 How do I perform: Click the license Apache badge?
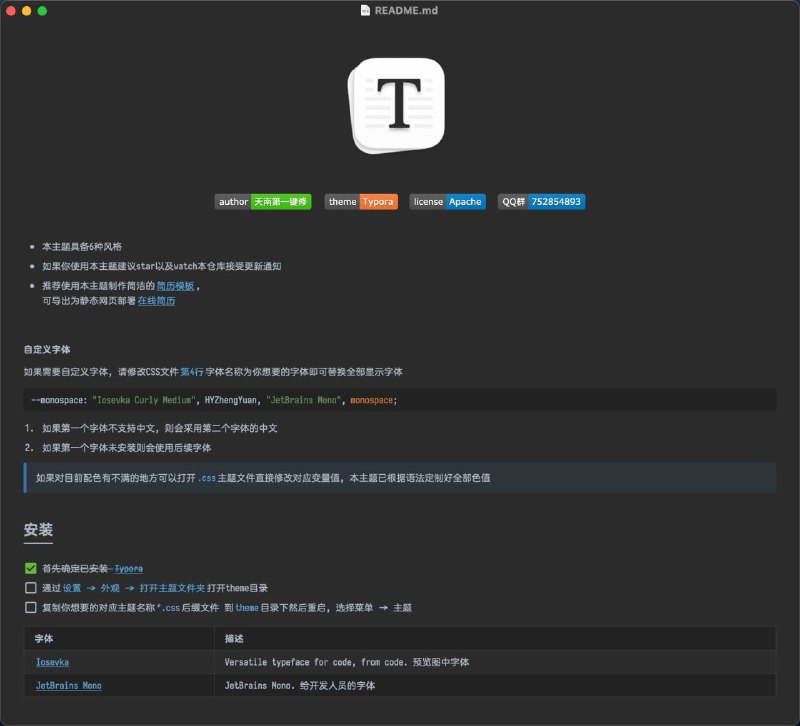[447, 202]
